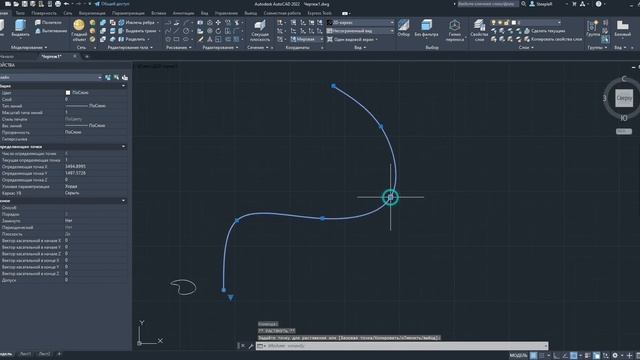The image size is (640, 360).
Task: Click the 'Выдавить' extrude tool icon
Action: point(20,26)
